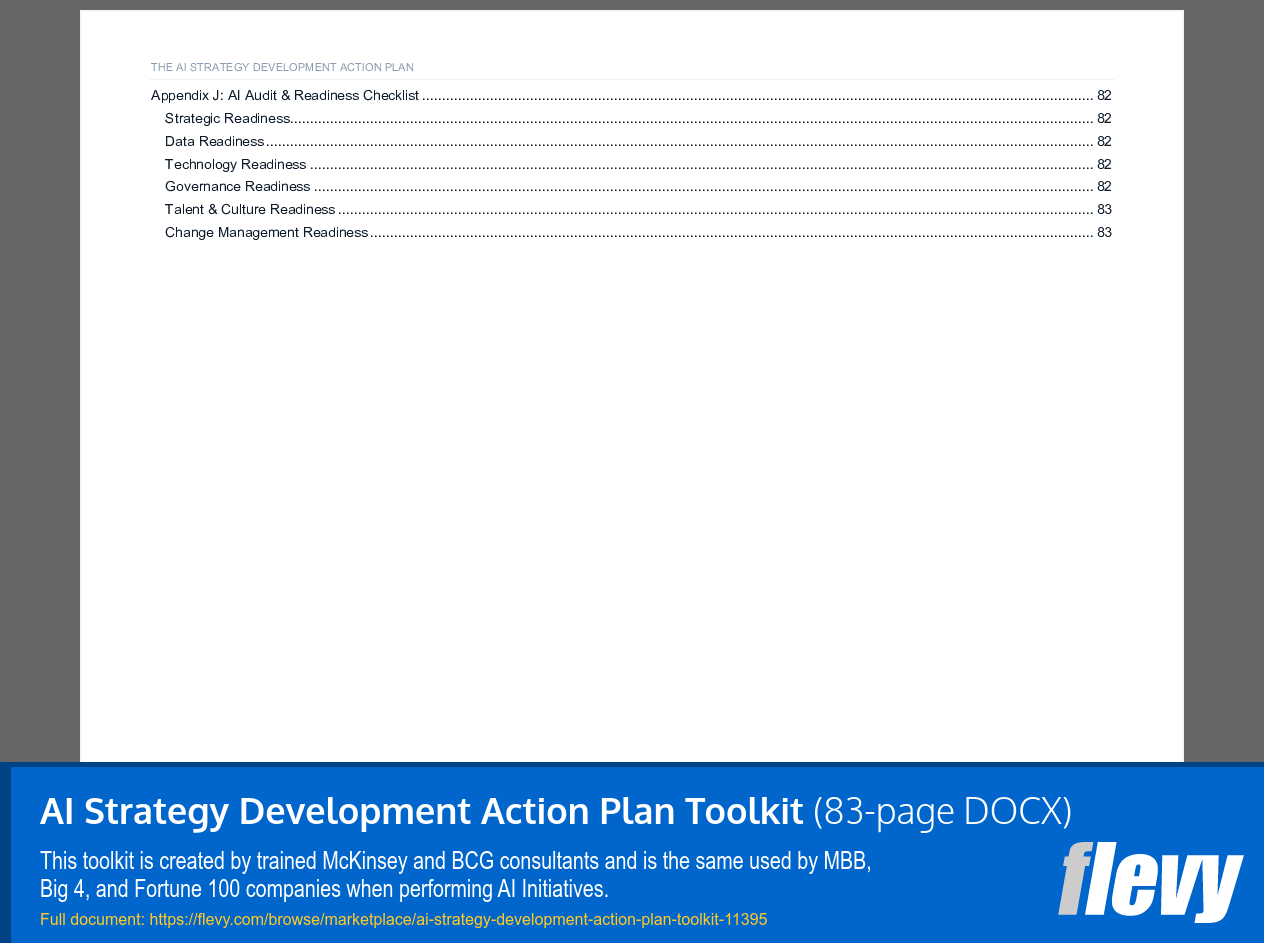Click the '(83-page DOCX)' label

tap(943, 810)
